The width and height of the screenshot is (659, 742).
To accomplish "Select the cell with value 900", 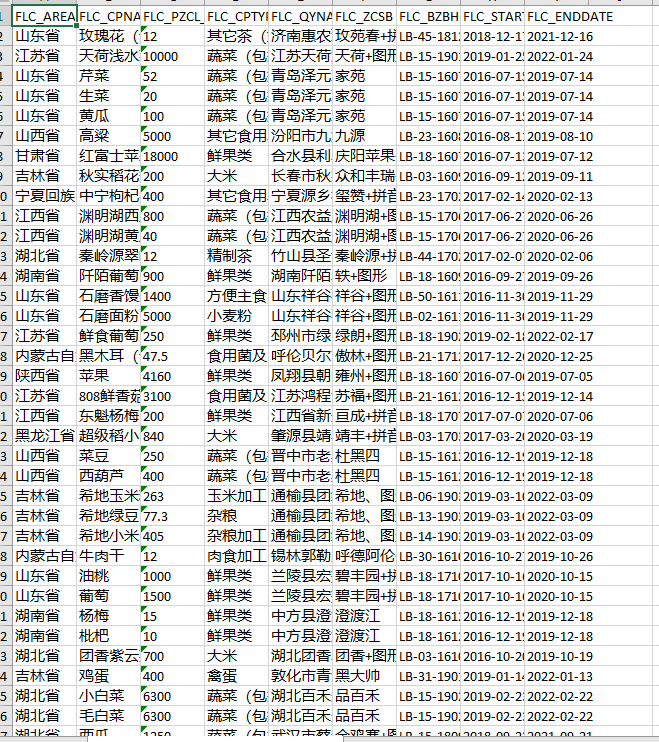I will 173,276.
